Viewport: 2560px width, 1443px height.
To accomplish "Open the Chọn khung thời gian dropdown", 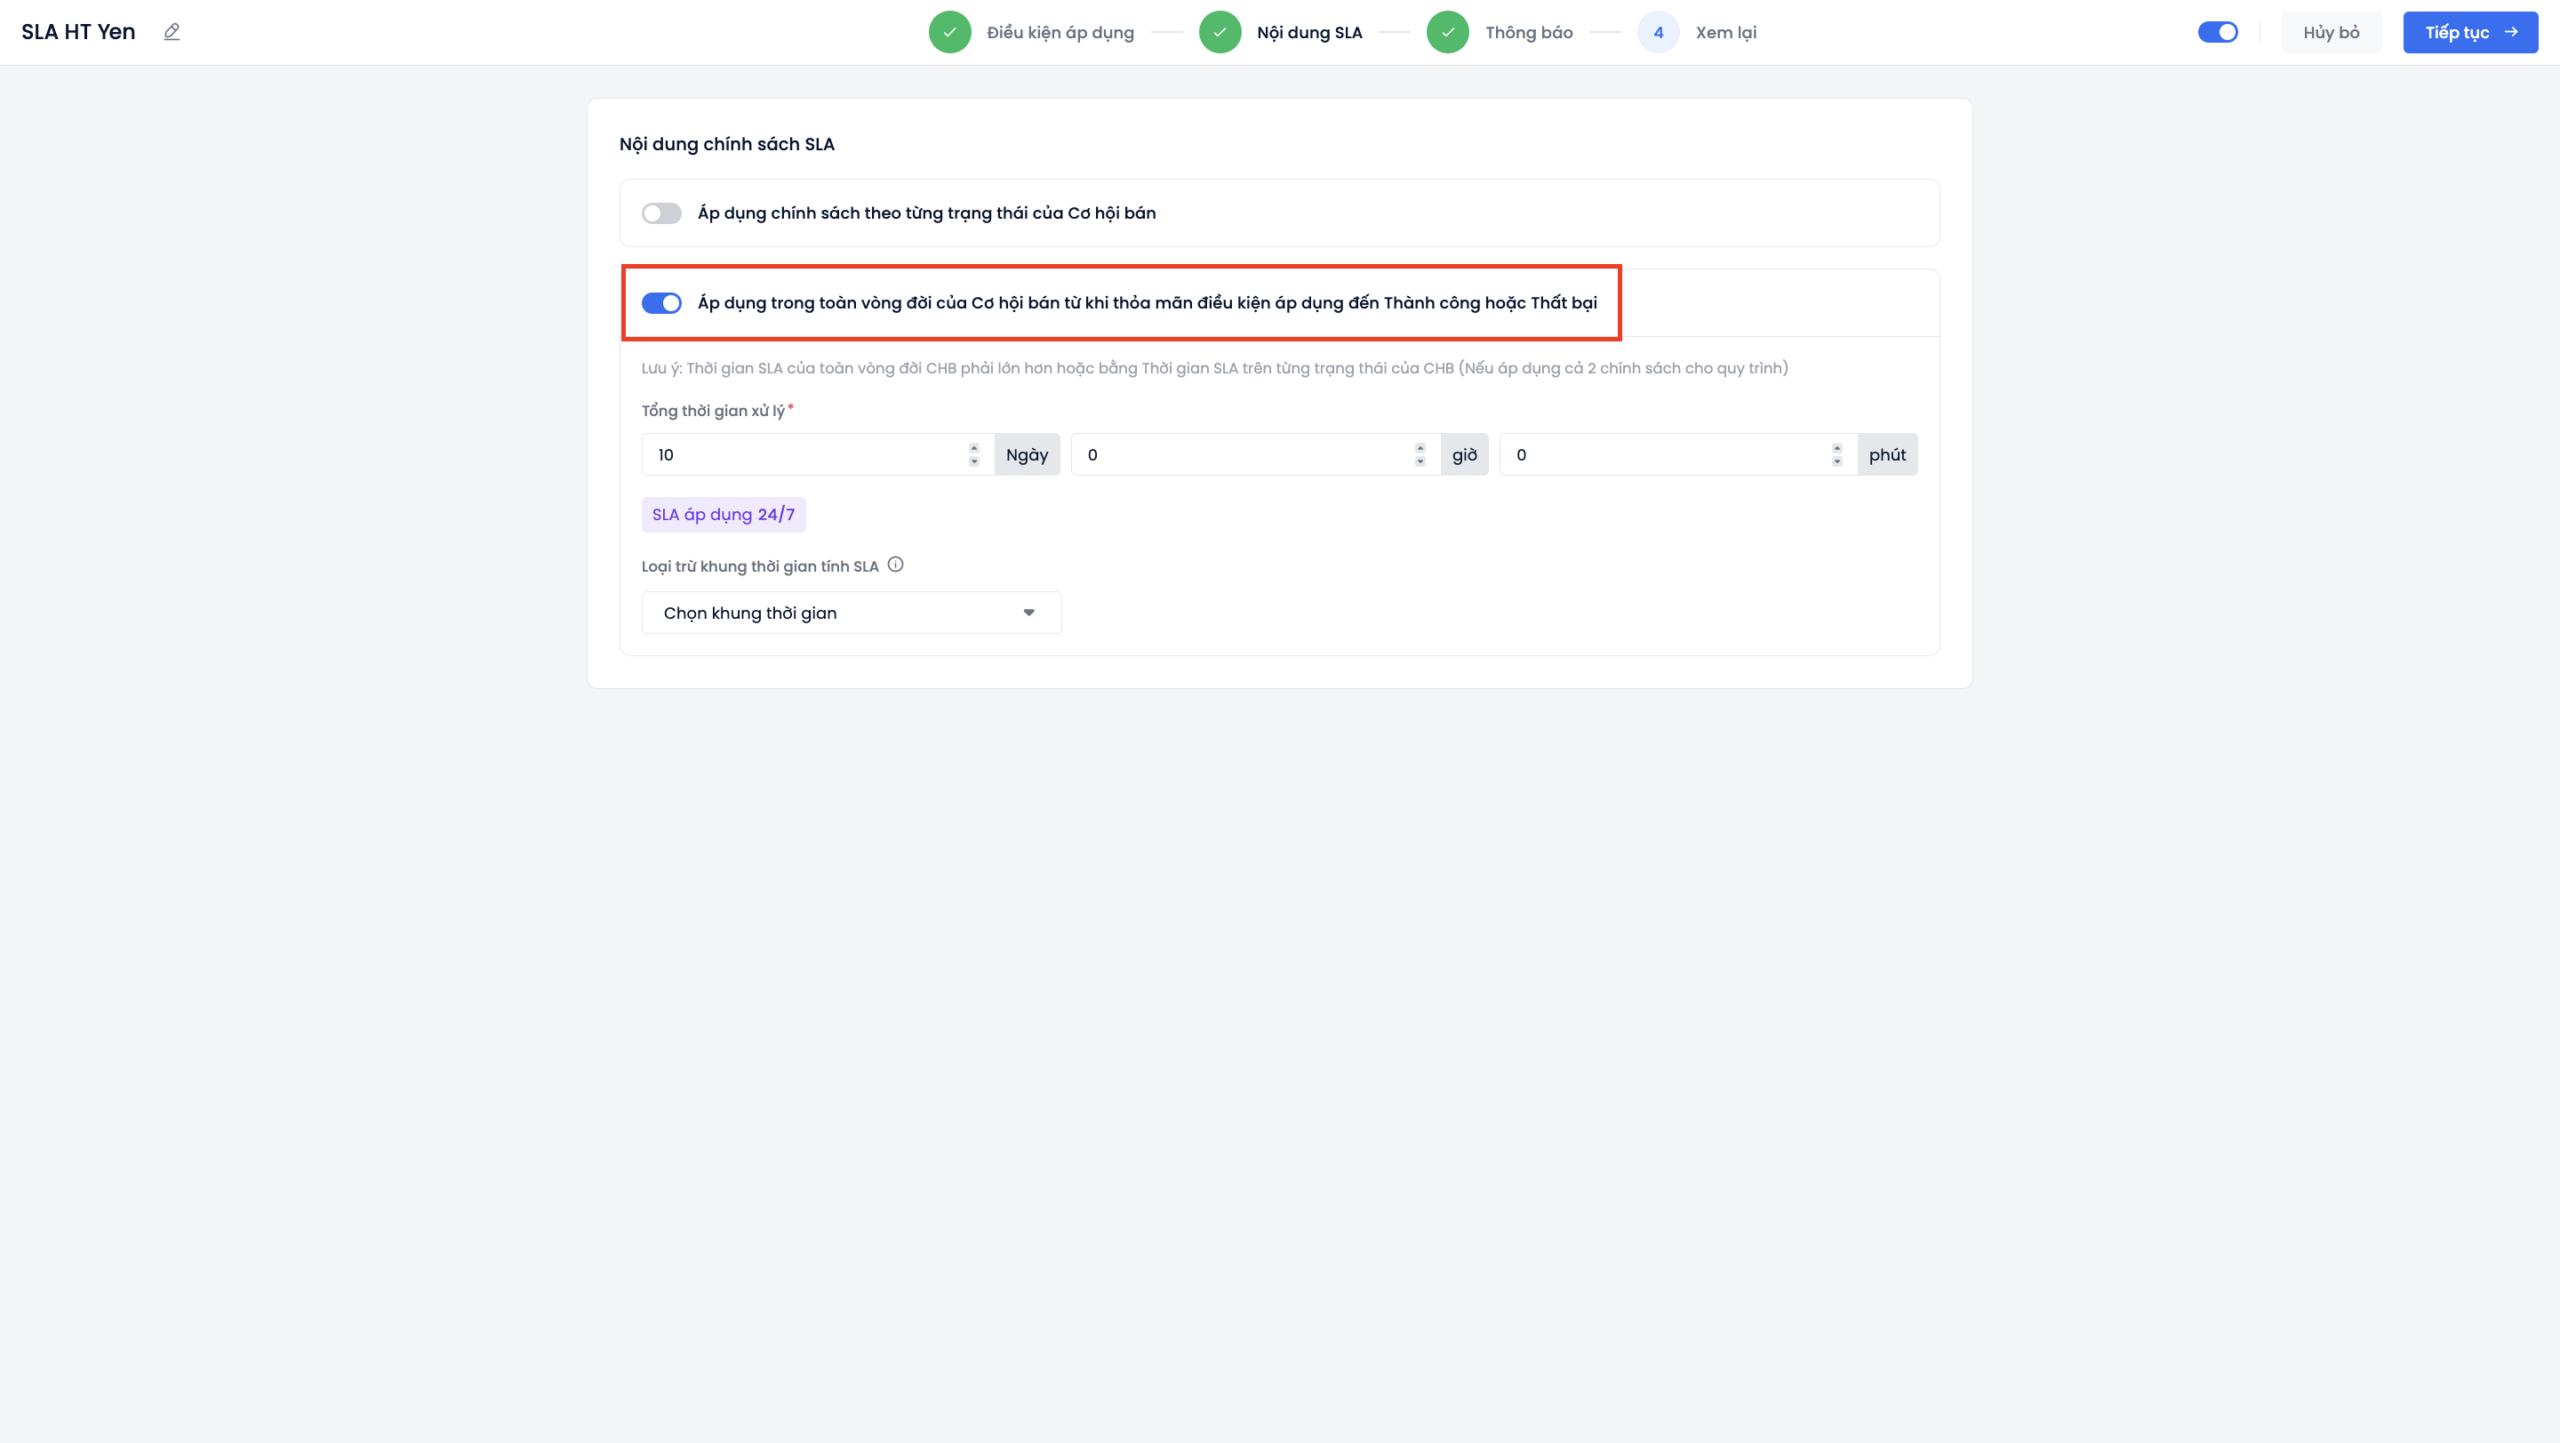I will 850,613.
